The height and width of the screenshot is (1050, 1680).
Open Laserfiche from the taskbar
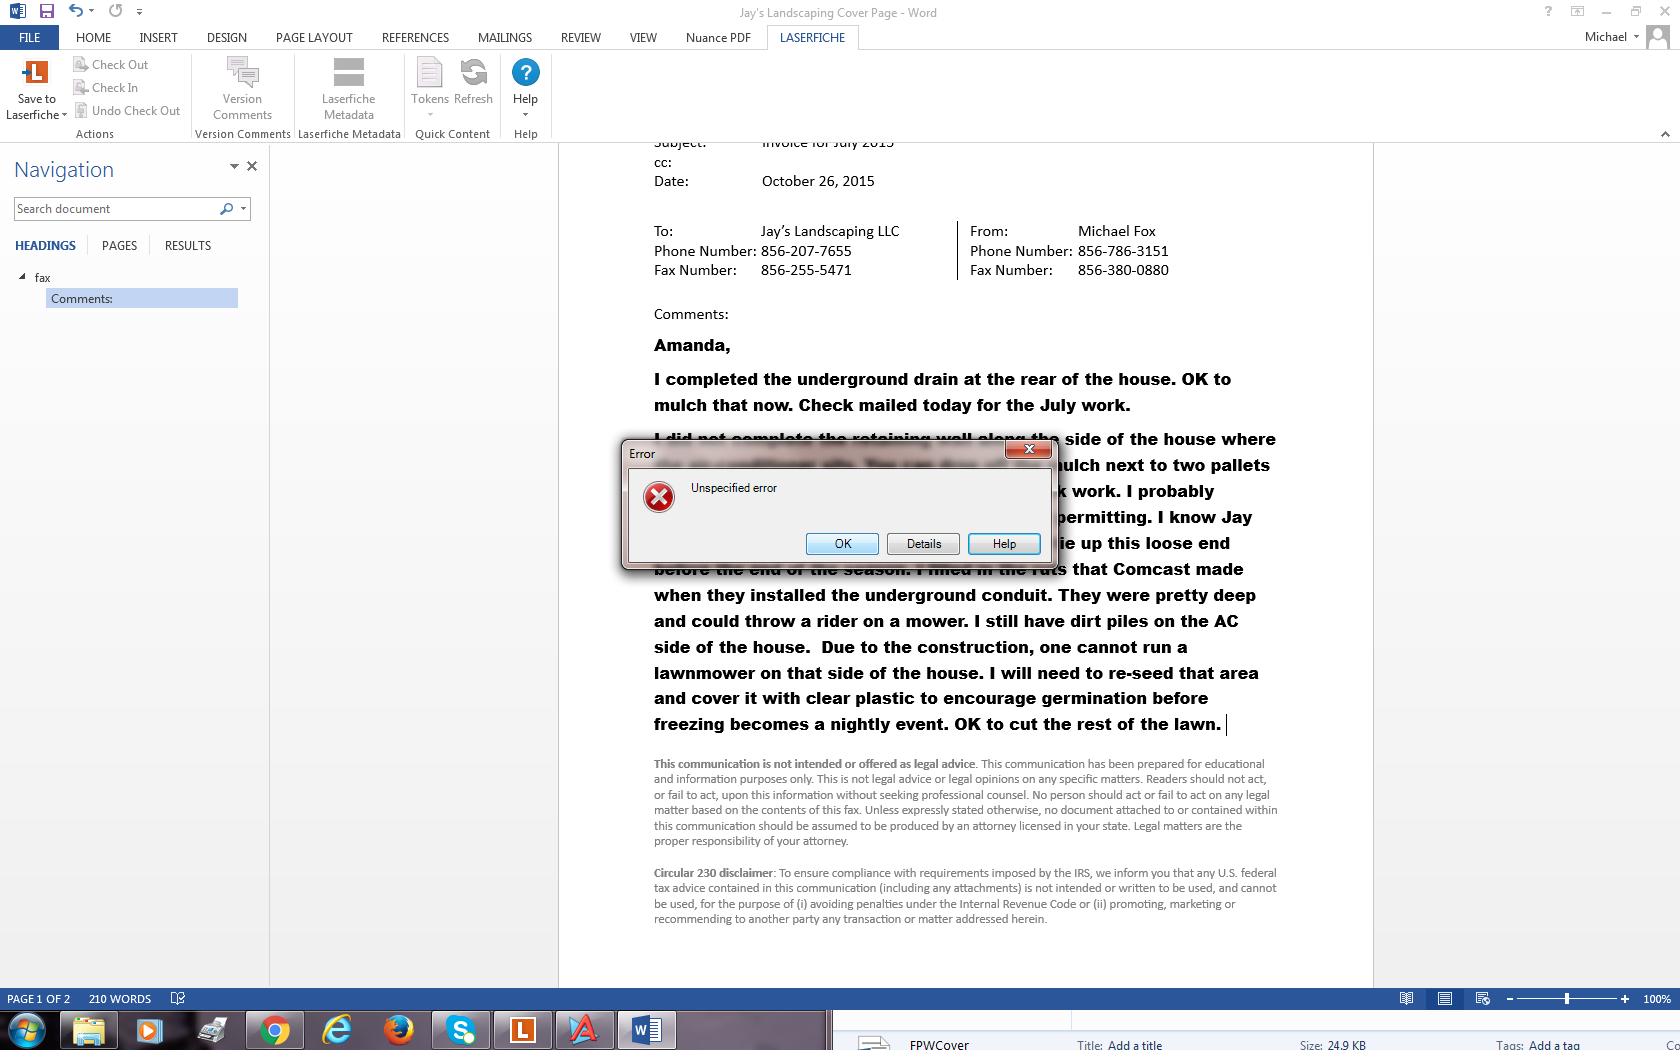pos(522,1030)
